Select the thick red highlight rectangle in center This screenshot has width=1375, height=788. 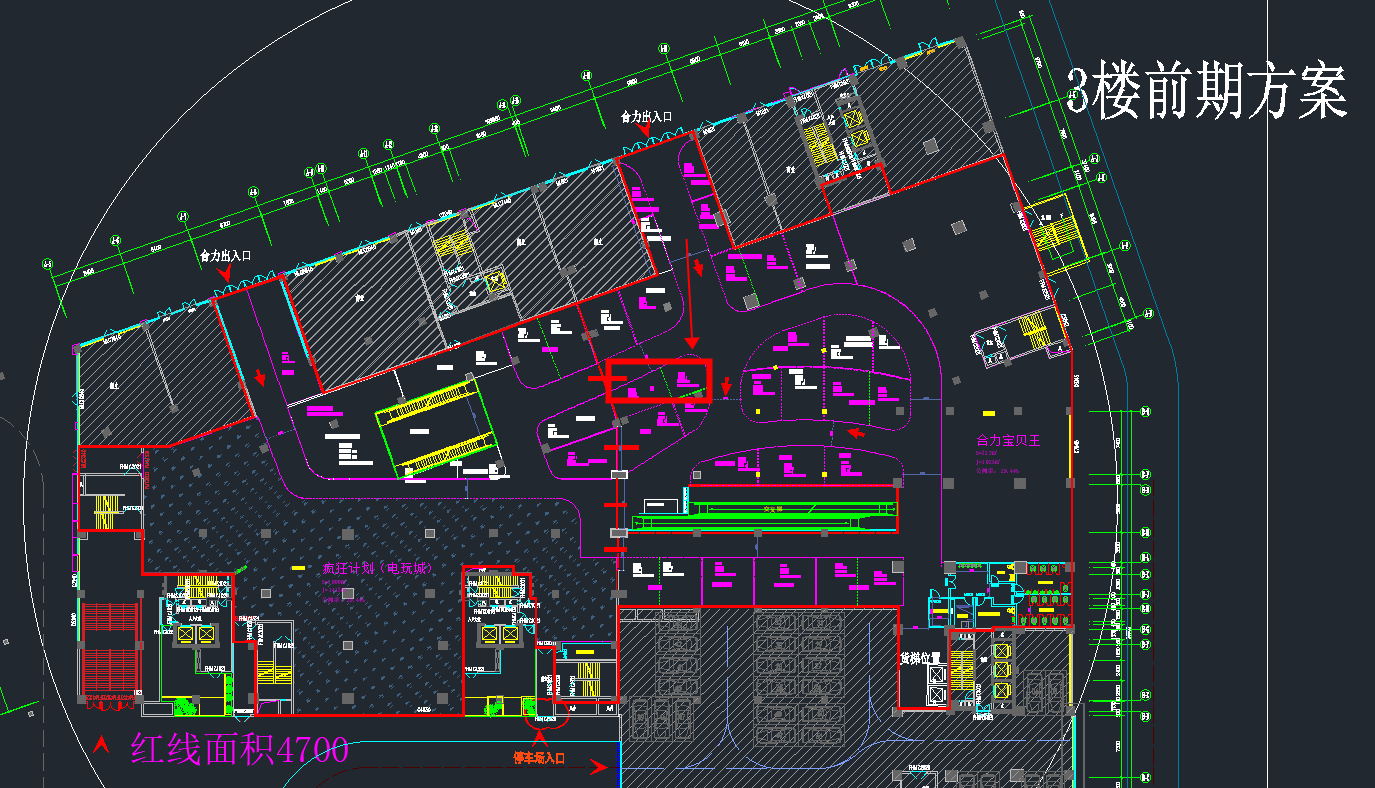pyautogui.click(x=658, y=381)
